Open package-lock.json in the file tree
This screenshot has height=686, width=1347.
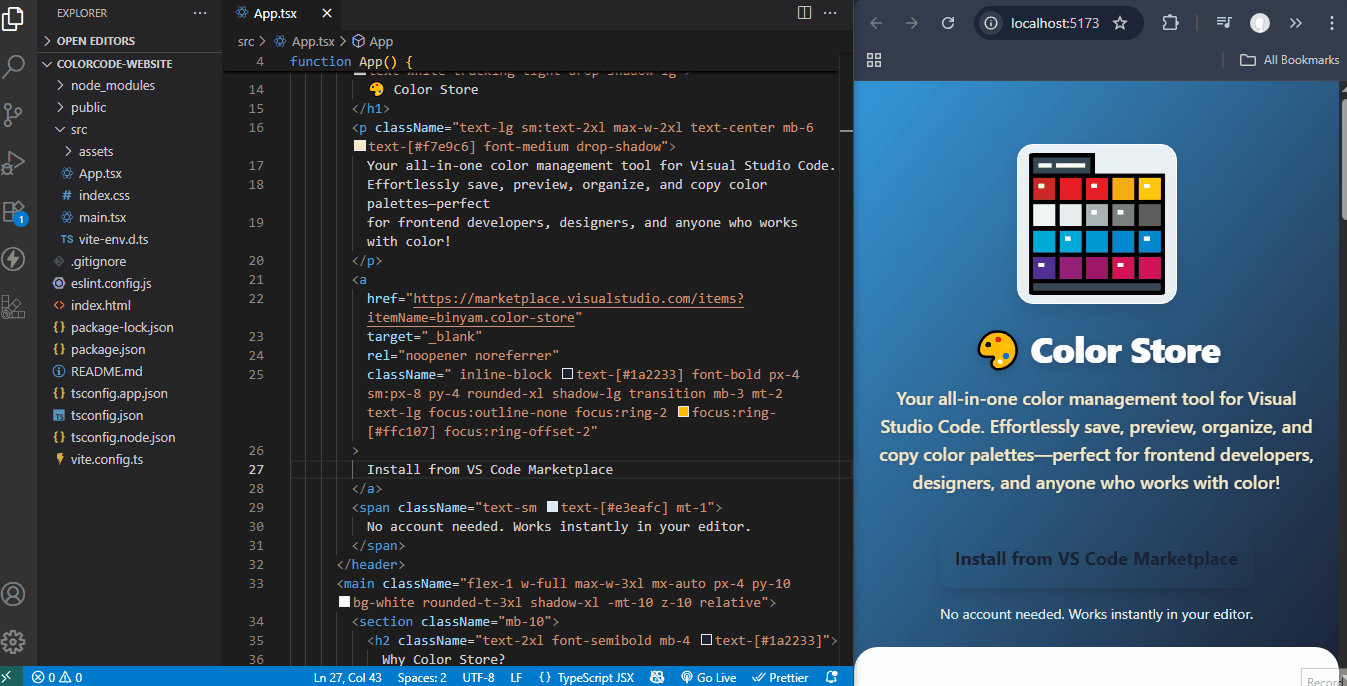(122, 327)
